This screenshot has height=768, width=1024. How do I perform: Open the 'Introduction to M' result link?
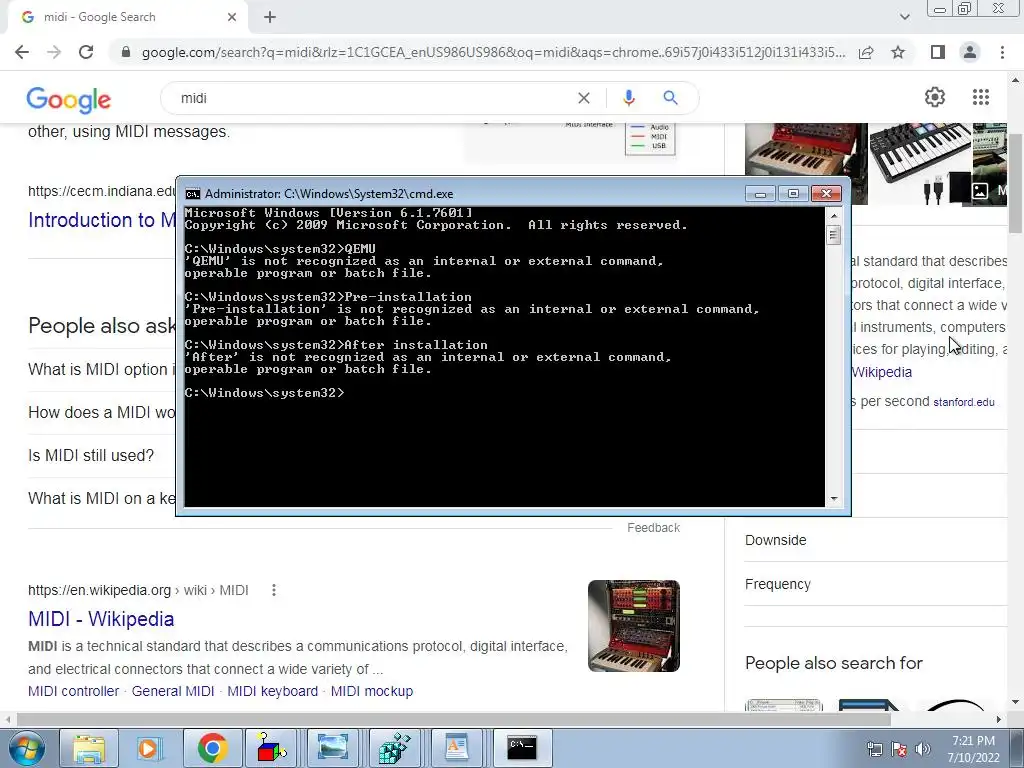[x=101, y=220]
